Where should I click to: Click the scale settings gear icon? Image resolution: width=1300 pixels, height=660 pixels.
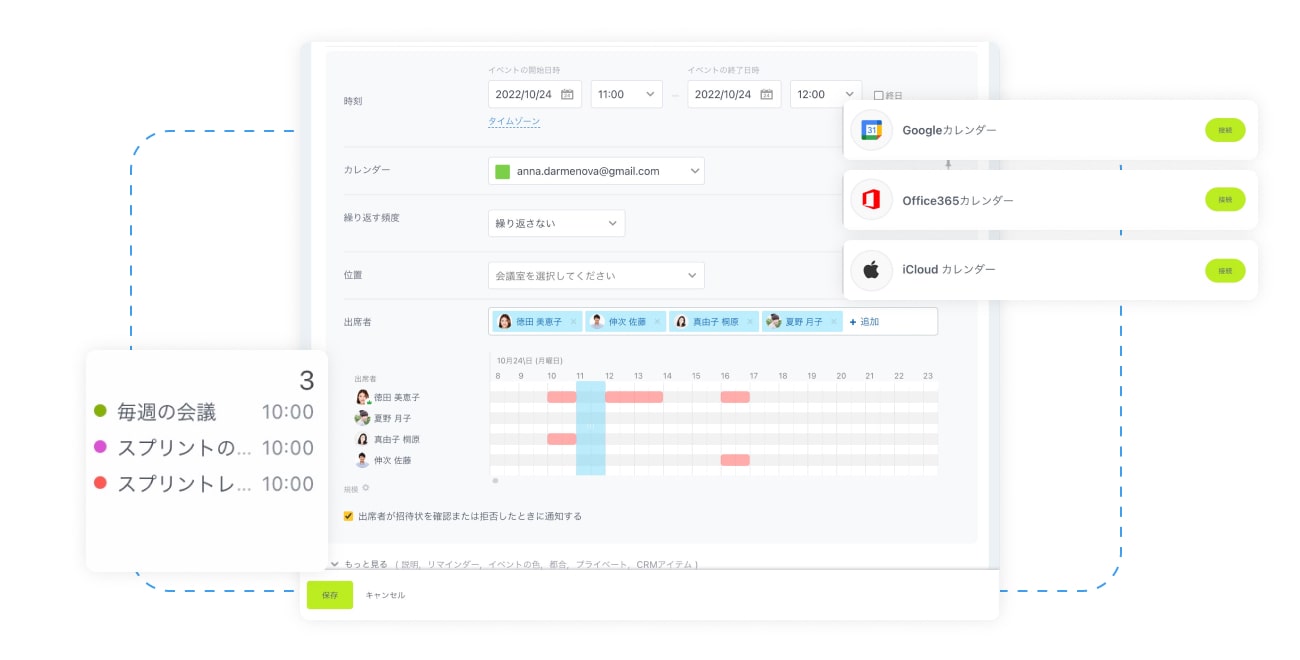point(366,488)
